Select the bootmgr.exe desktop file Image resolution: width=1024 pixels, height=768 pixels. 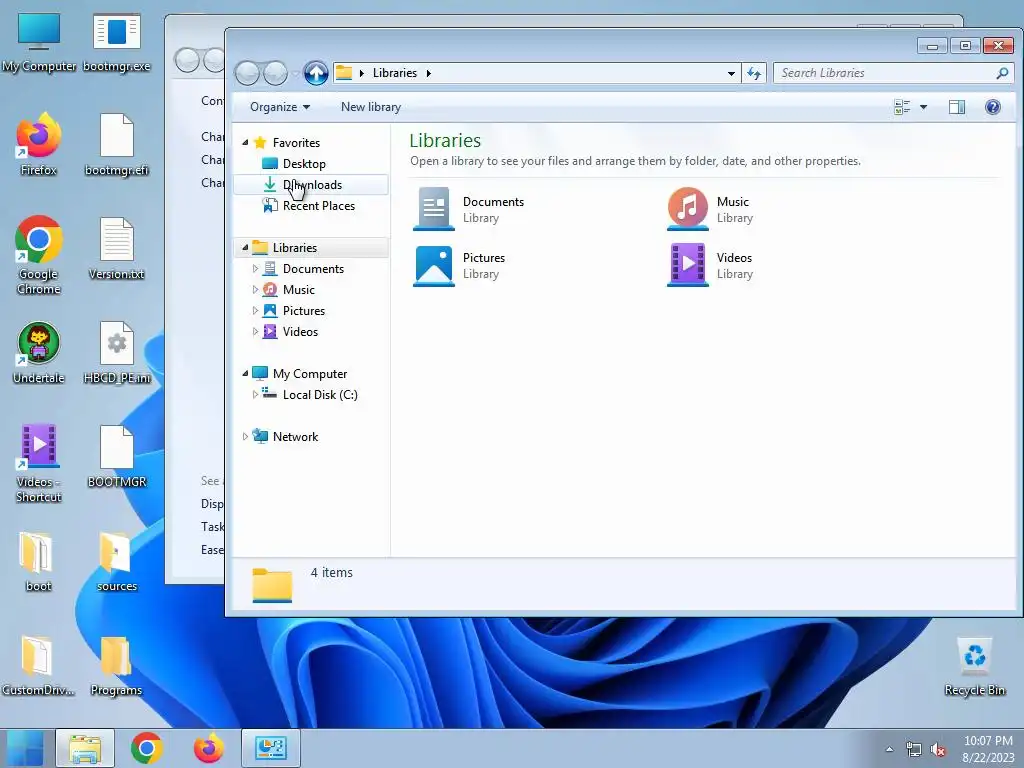pyautogui.click(x=116, y=43)
